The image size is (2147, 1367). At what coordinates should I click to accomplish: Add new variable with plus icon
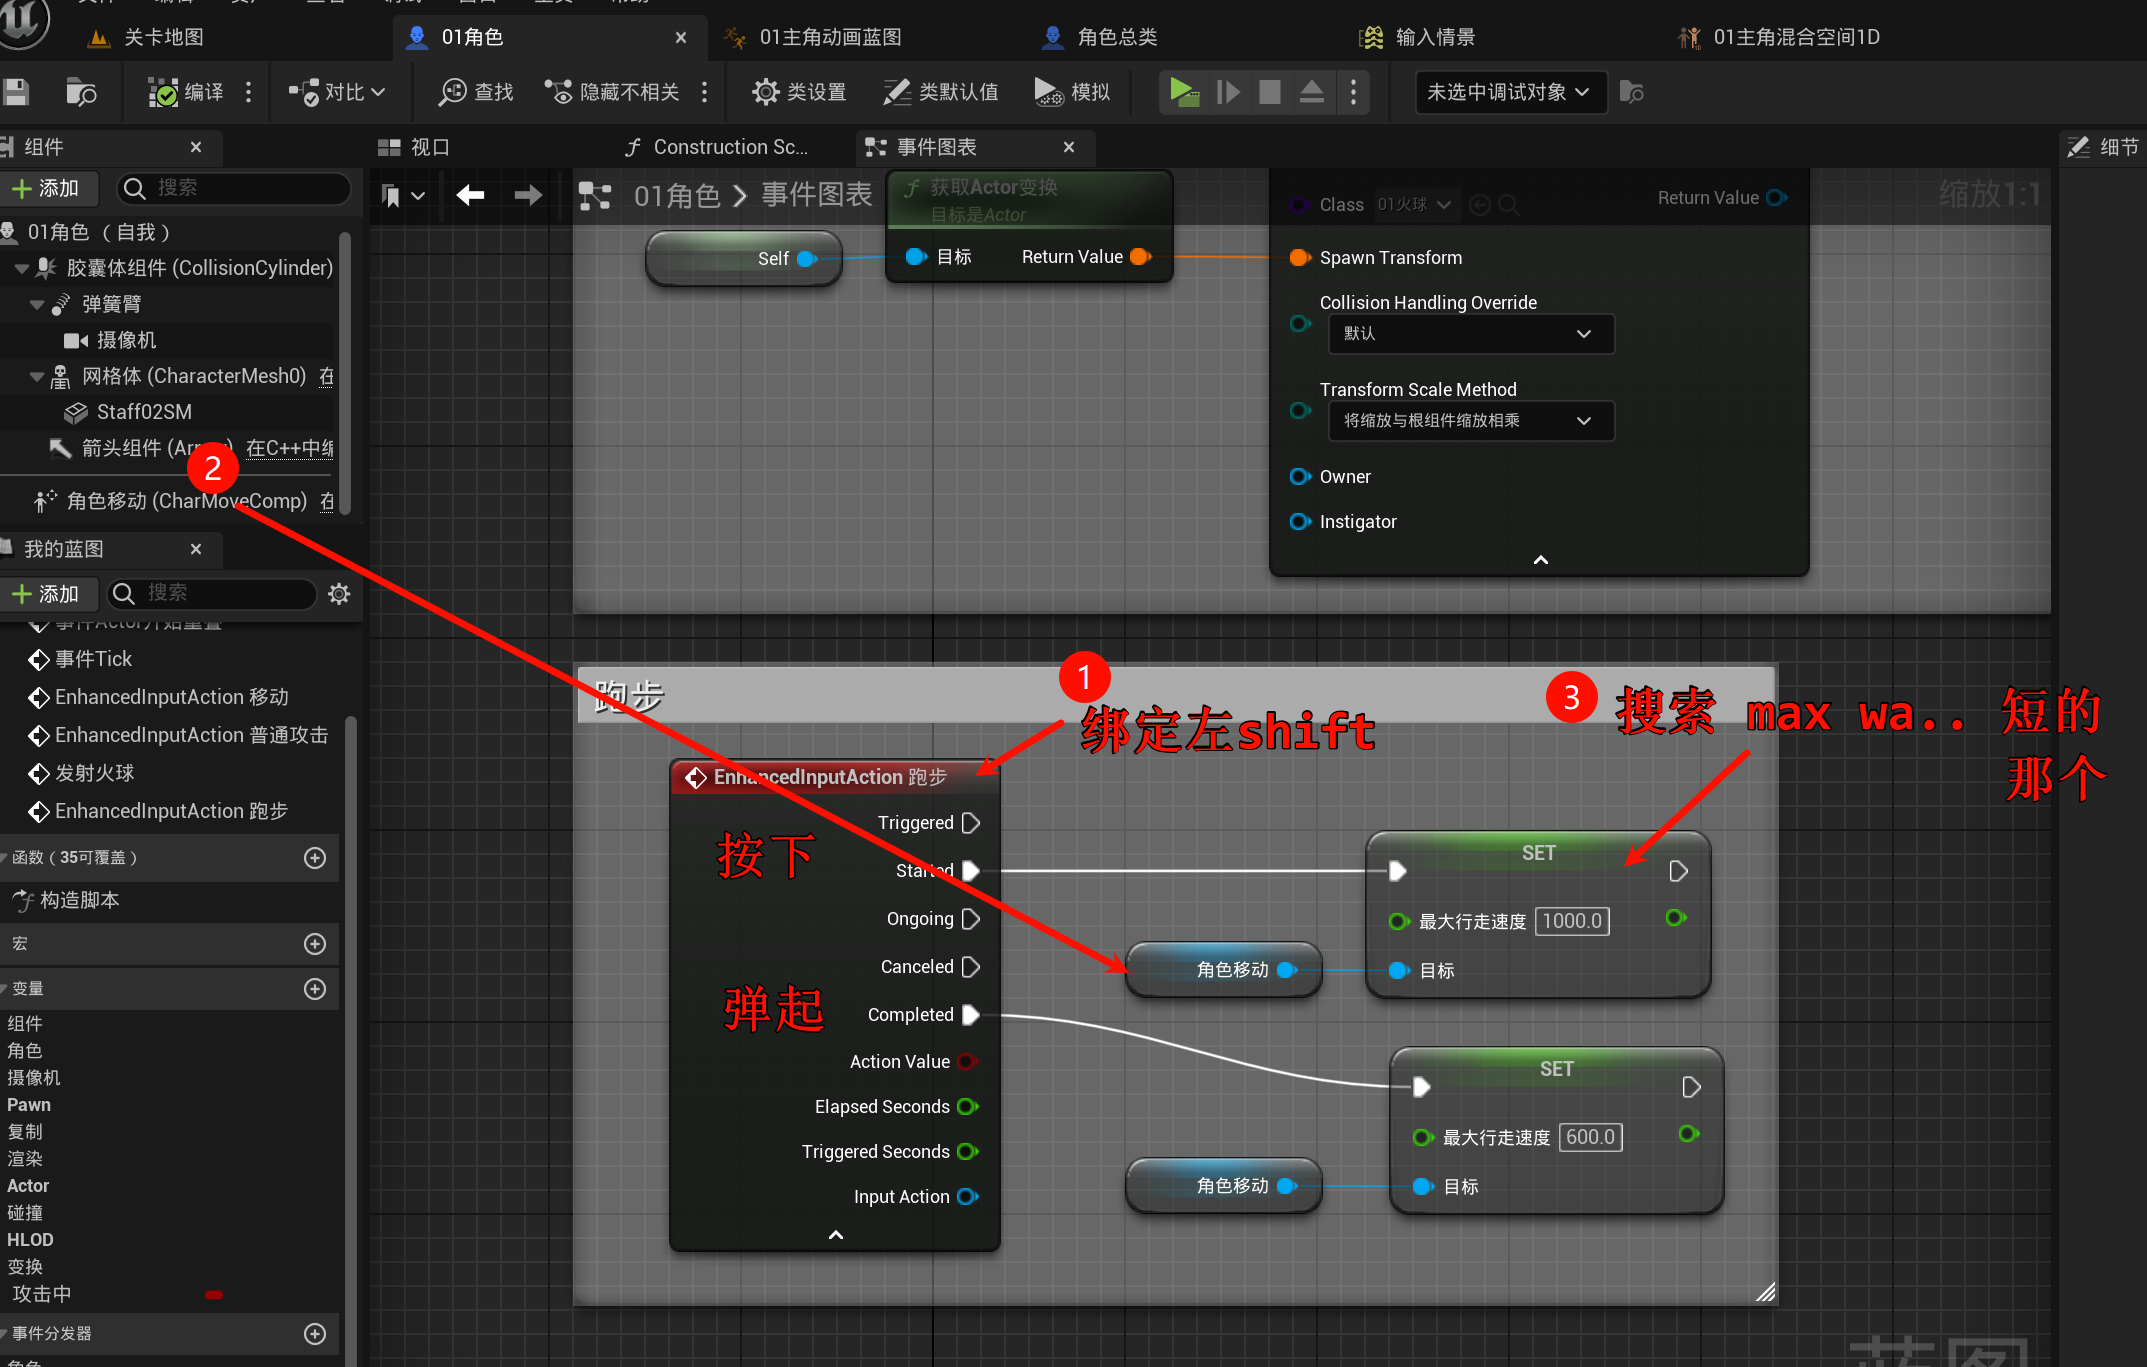coord(315,989)
